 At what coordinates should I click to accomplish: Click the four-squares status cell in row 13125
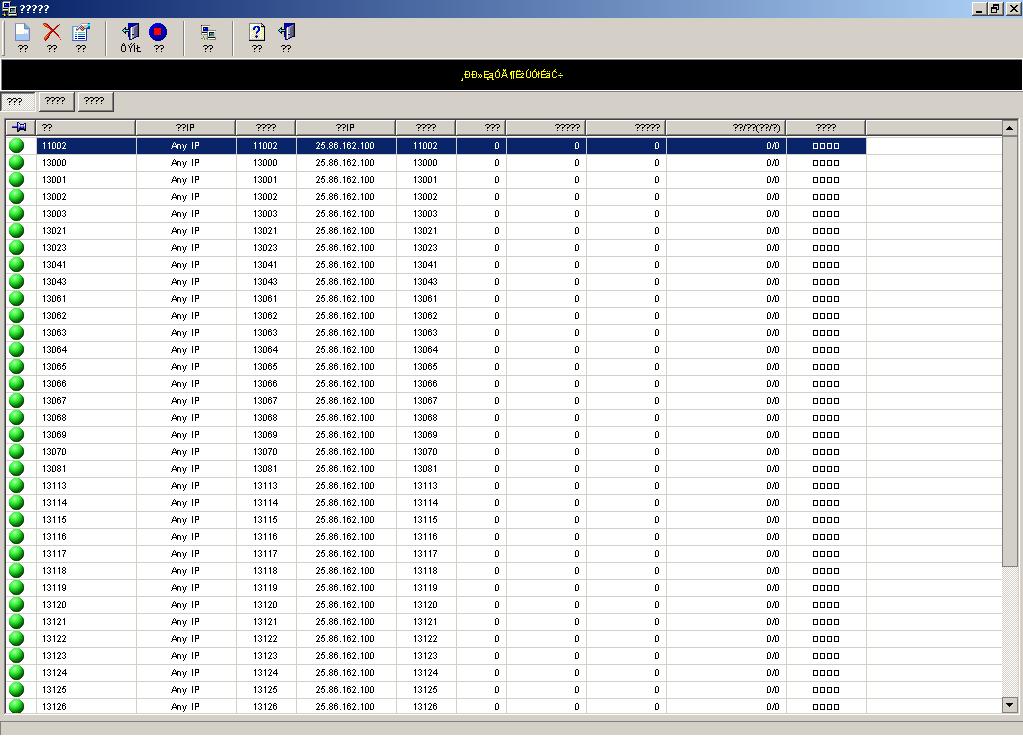825,689
